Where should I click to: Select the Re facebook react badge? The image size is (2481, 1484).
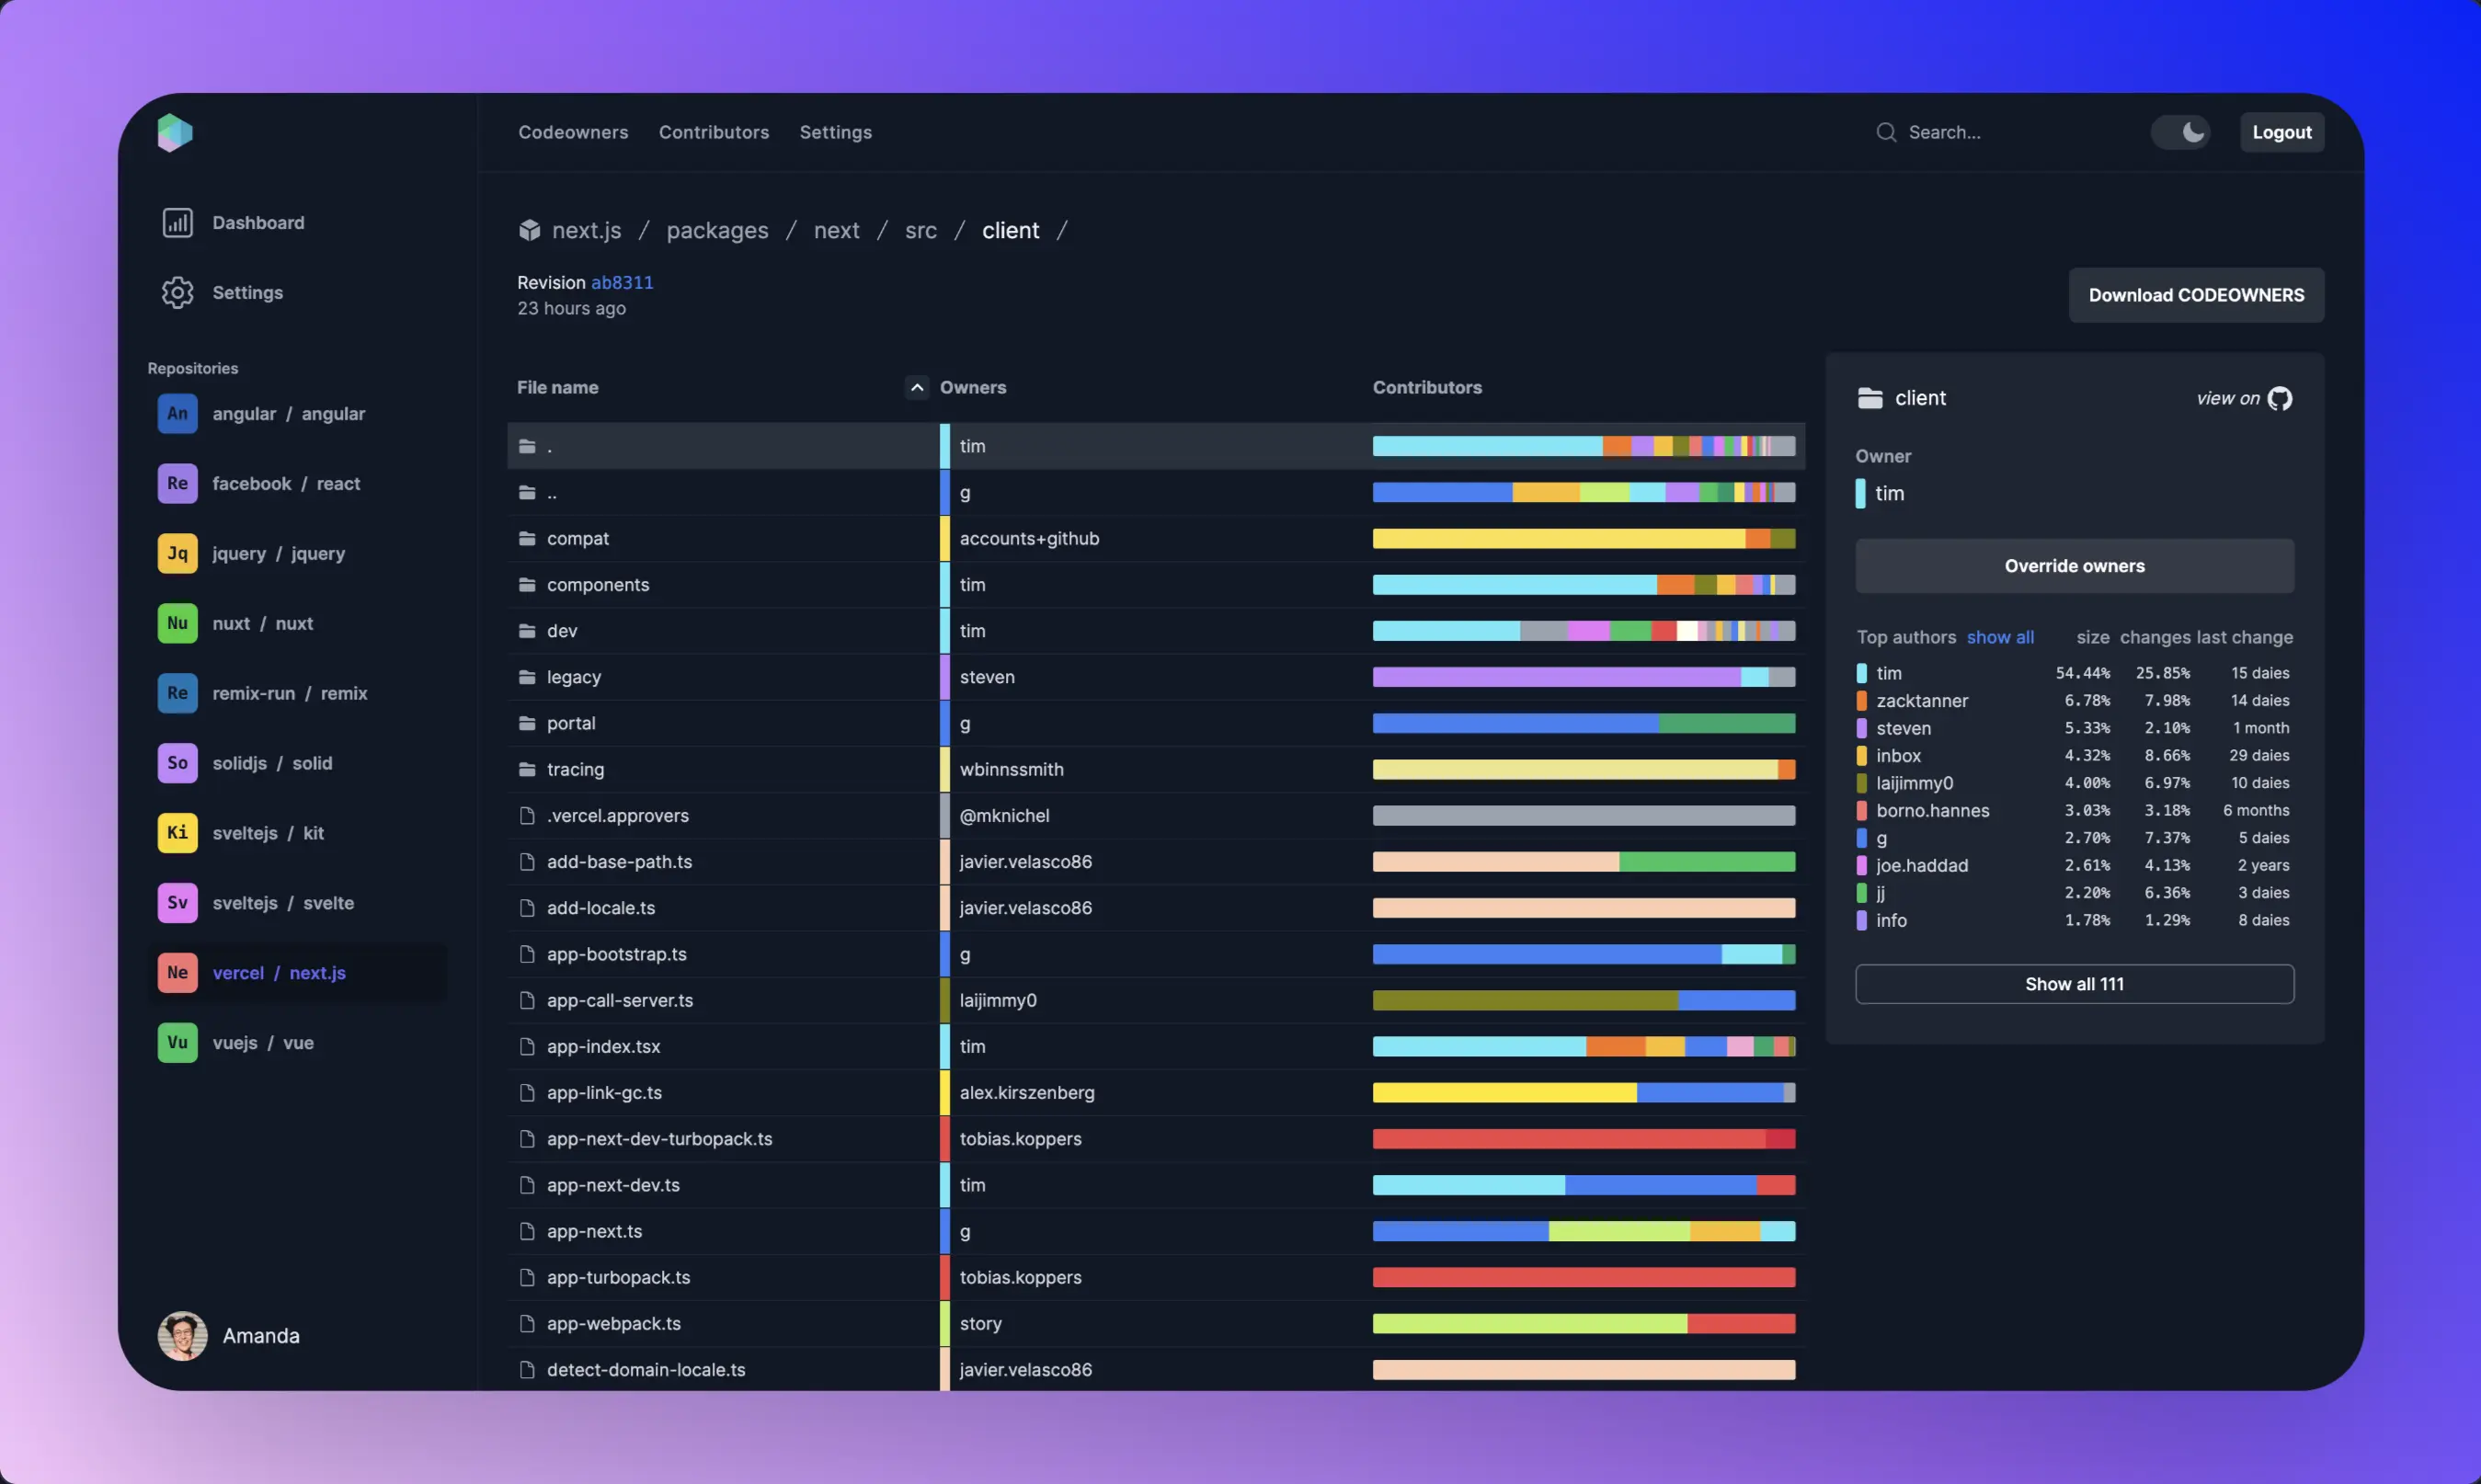(x=177, y=484)
